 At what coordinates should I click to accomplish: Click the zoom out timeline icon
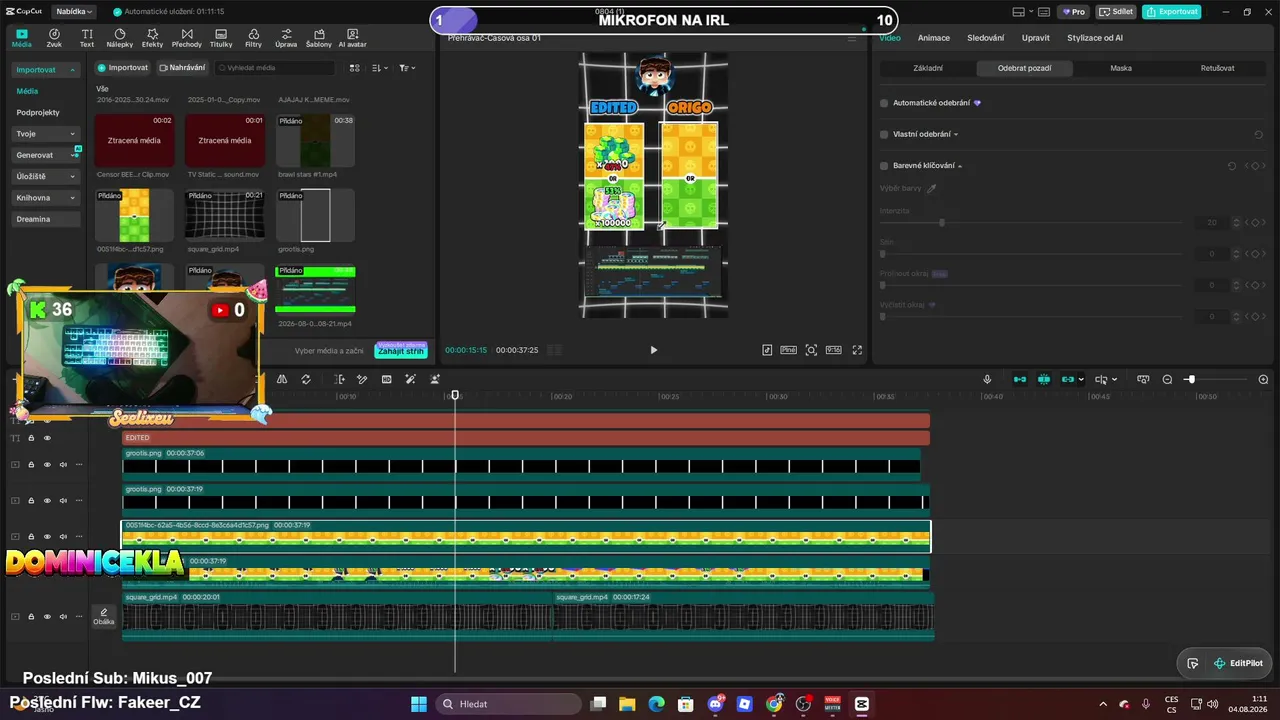point(1167,380)
